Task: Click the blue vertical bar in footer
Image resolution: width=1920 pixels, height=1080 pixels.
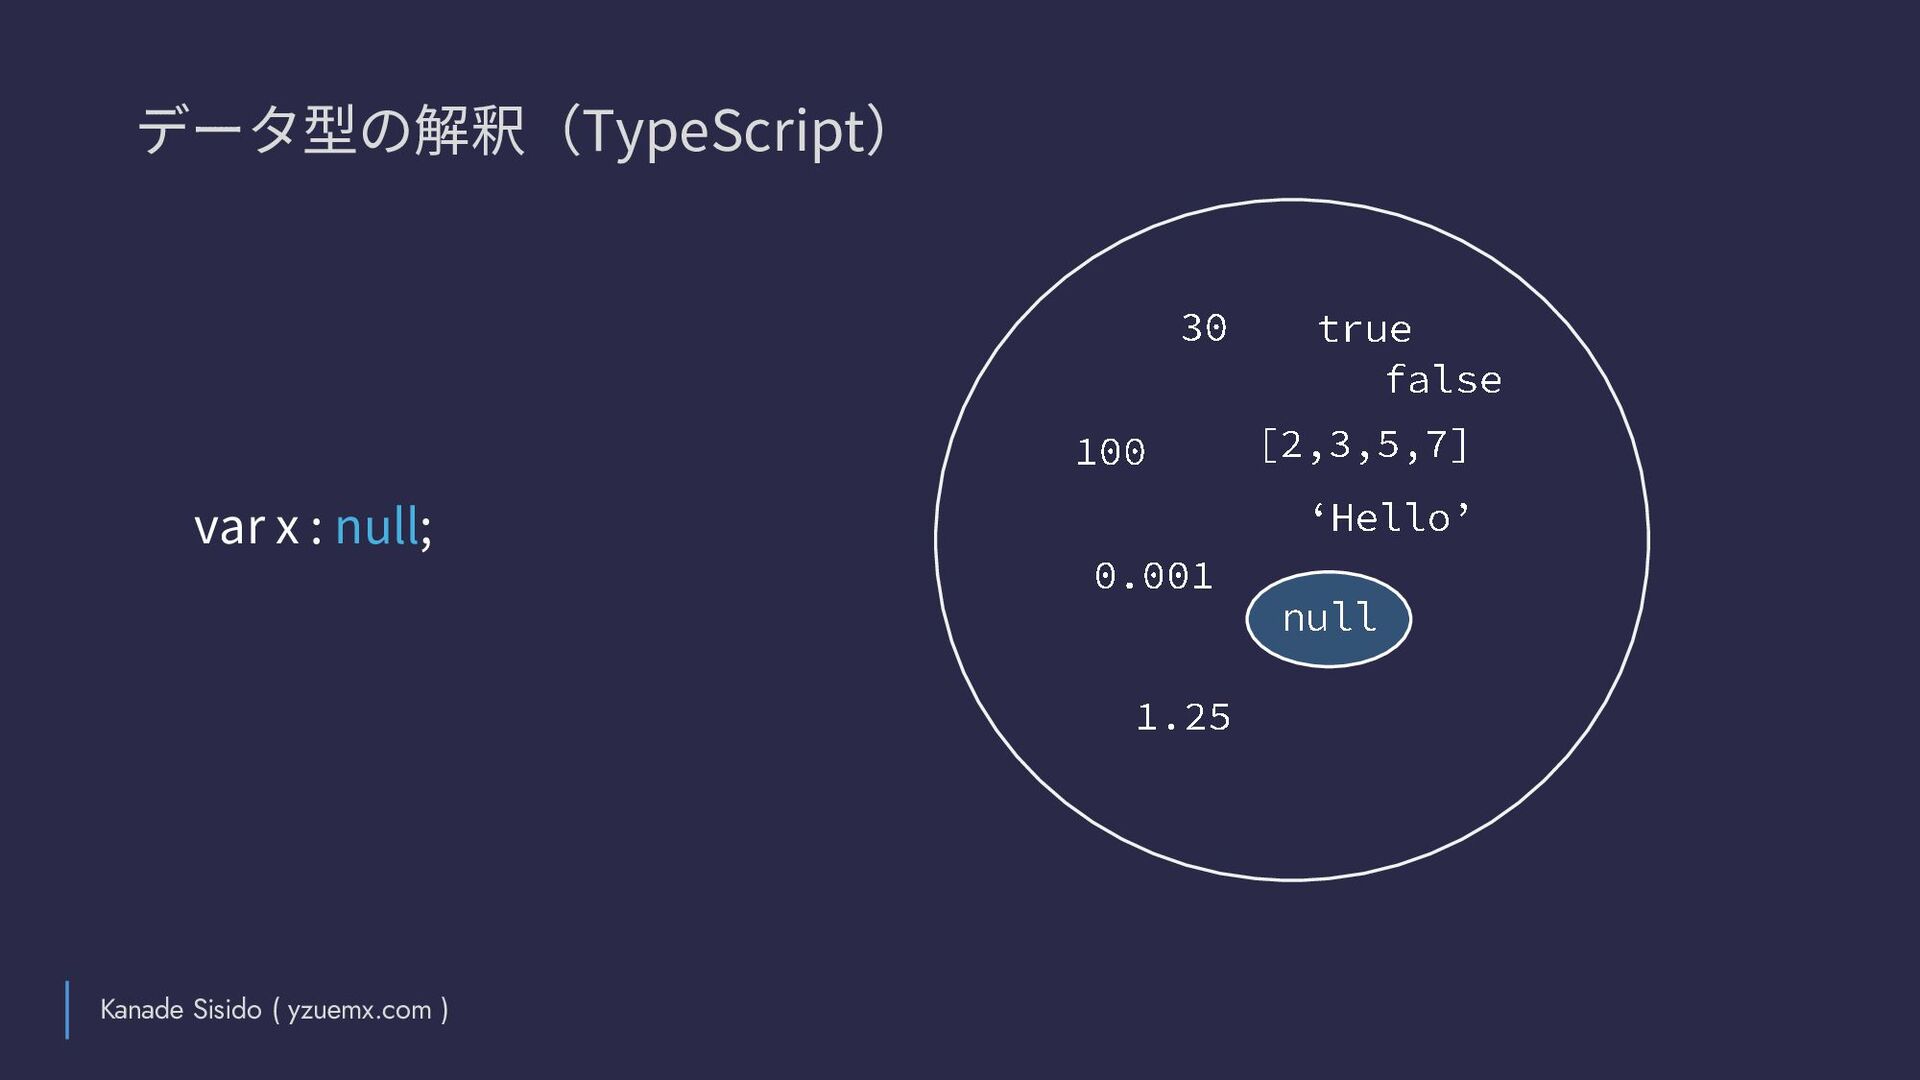Action: (x=67, y=1010)
